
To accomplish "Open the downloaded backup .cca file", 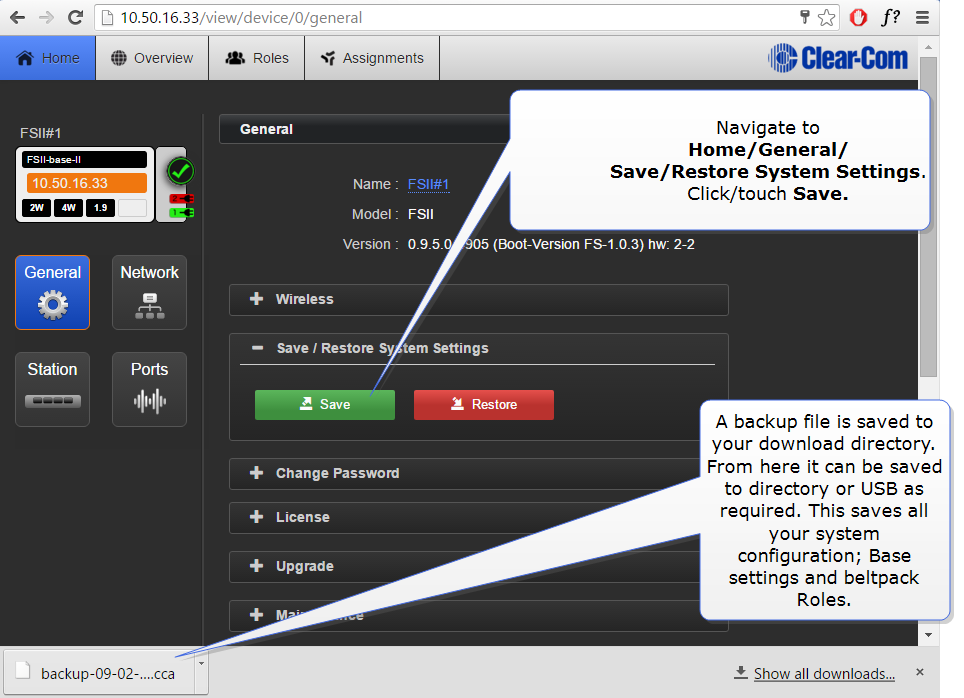I will pos(98,673).
